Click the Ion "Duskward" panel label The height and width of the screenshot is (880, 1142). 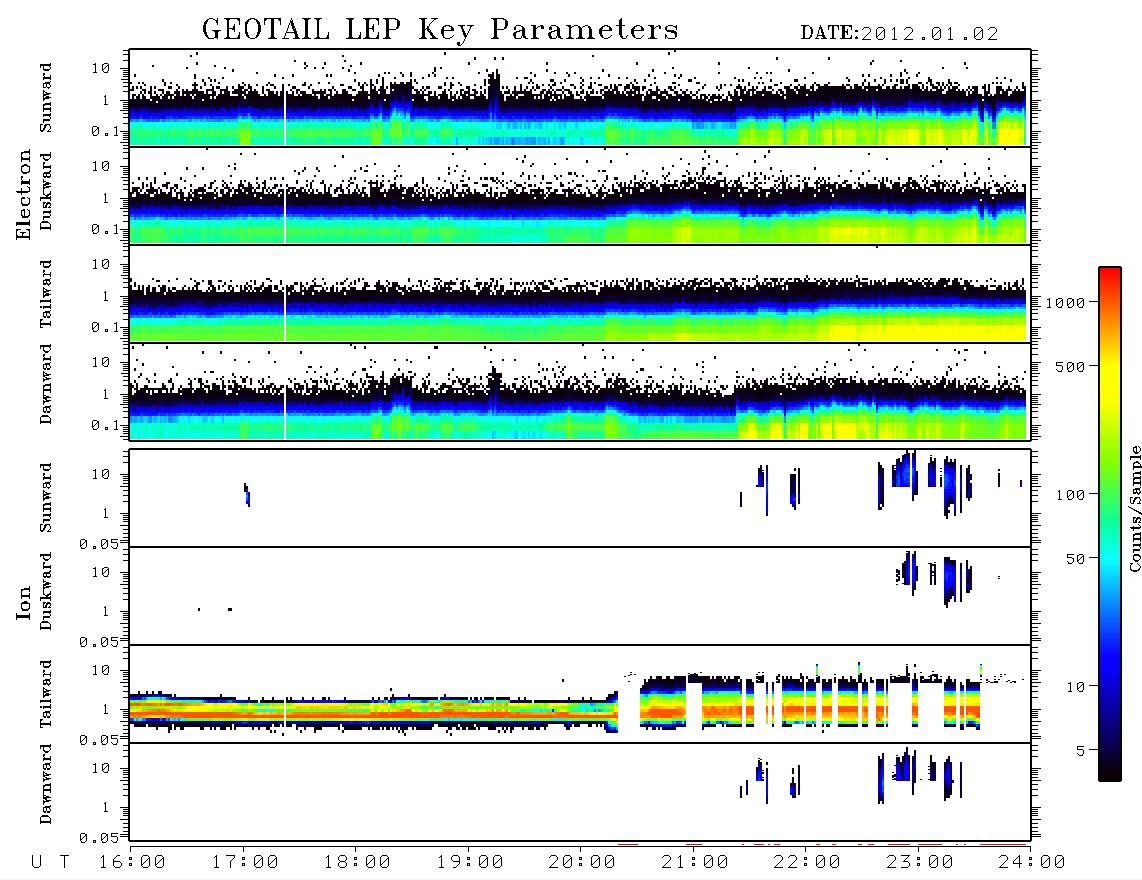click(x=46, y=592)
